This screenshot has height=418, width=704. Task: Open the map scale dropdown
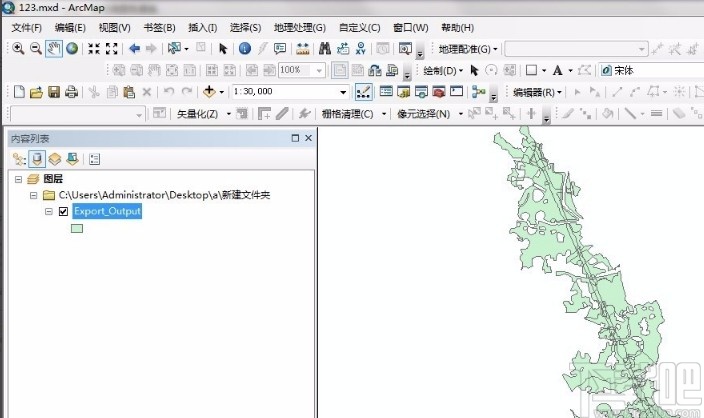[343, 92]
